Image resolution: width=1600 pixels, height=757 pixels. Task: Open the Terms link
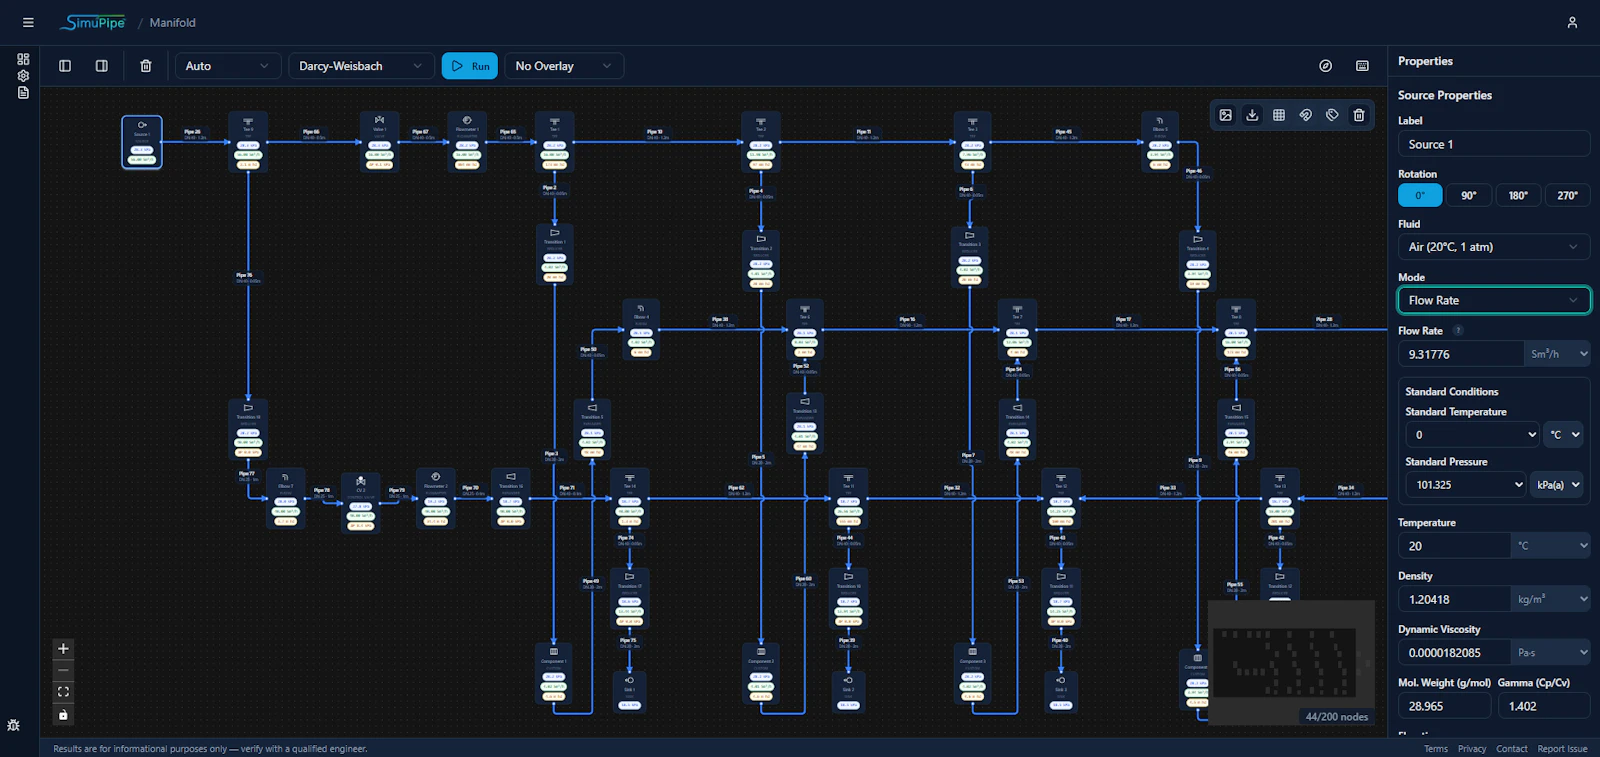(1435, 748)
